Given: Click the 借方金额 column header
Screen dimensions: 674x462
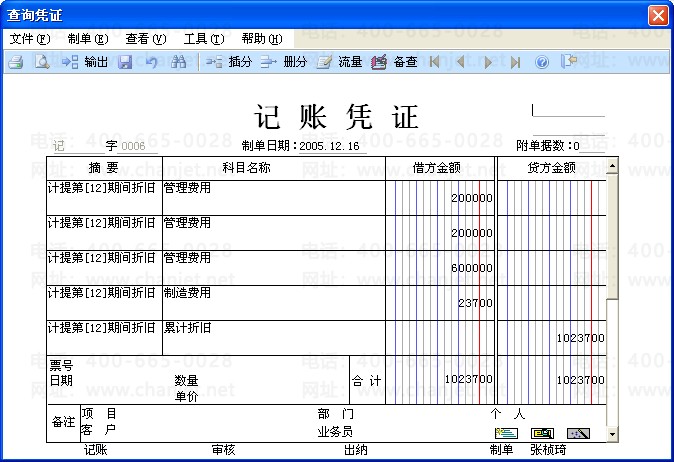Looking at the screenshot, I should click(x=441, y=168).
